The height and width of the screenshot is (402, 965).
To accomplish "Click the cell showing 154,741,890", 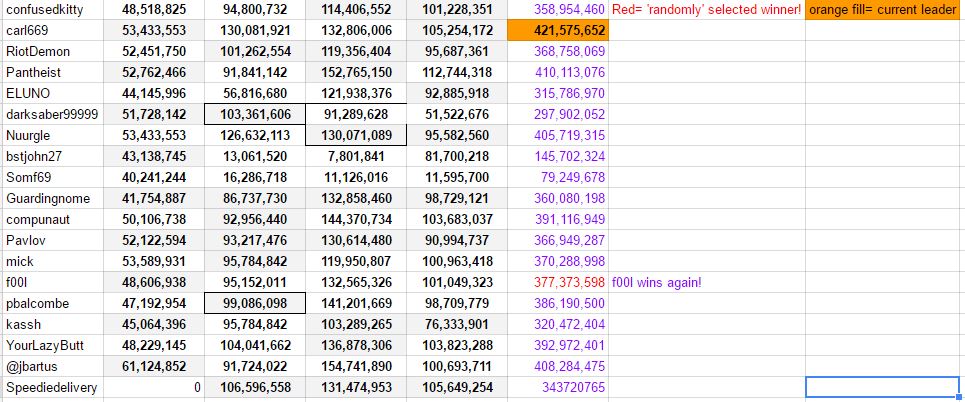I will (x=356, y=367).
